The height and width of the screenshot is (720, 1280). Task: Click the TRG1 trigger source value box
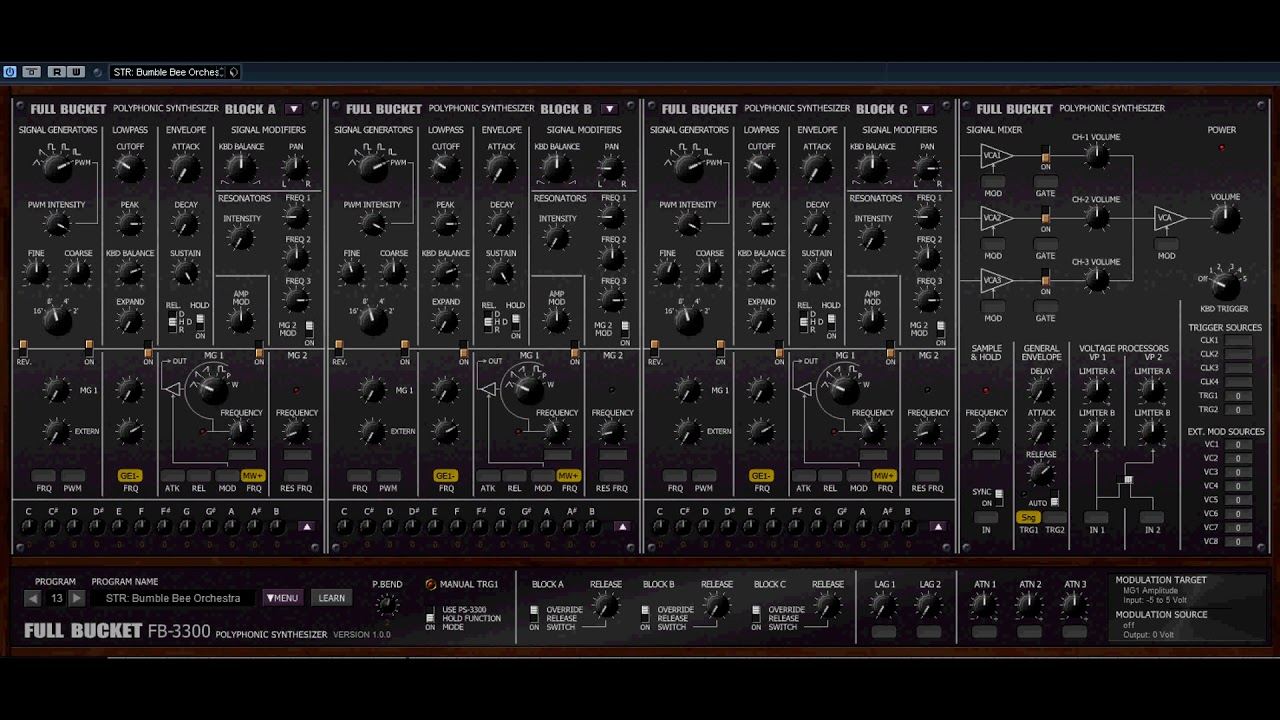pyautogui.click(x=1238, y=396)
